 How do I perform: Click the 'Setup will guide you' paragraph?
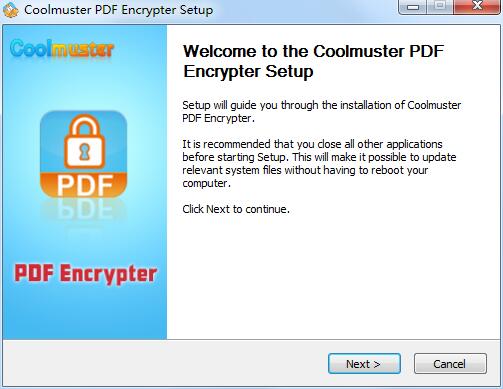coord(321,111)
